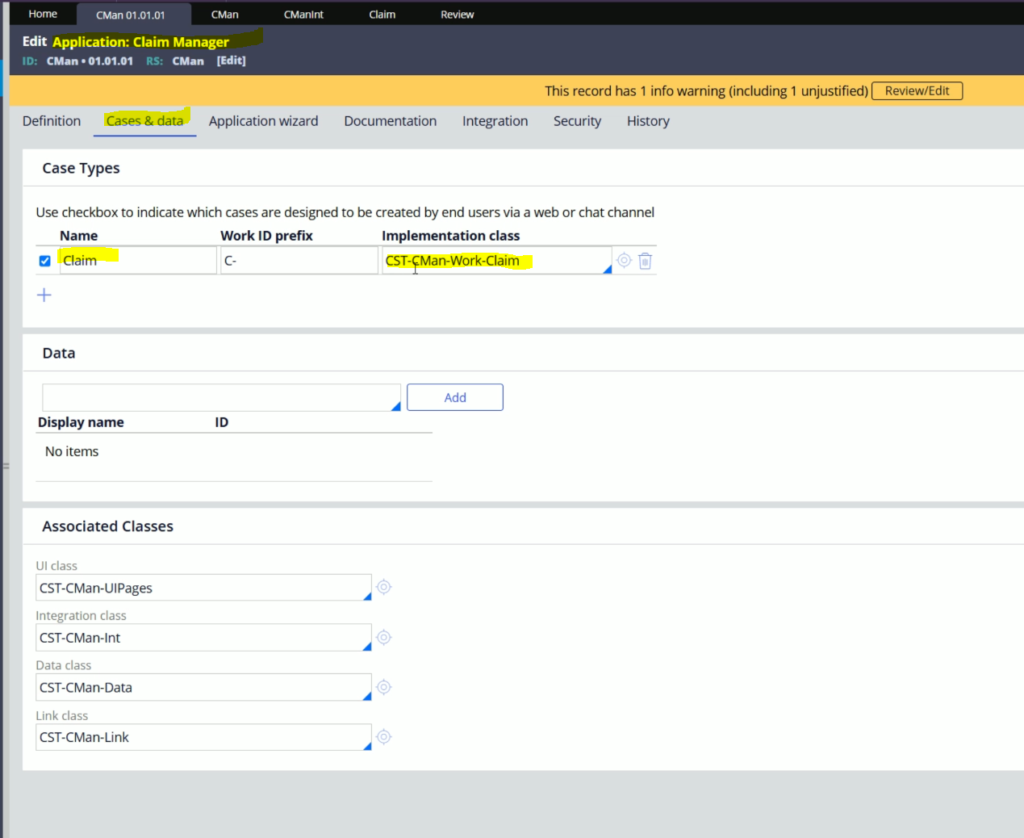Go to the Claim top tab
The image size is (1024, 838).
pos(382,14)
